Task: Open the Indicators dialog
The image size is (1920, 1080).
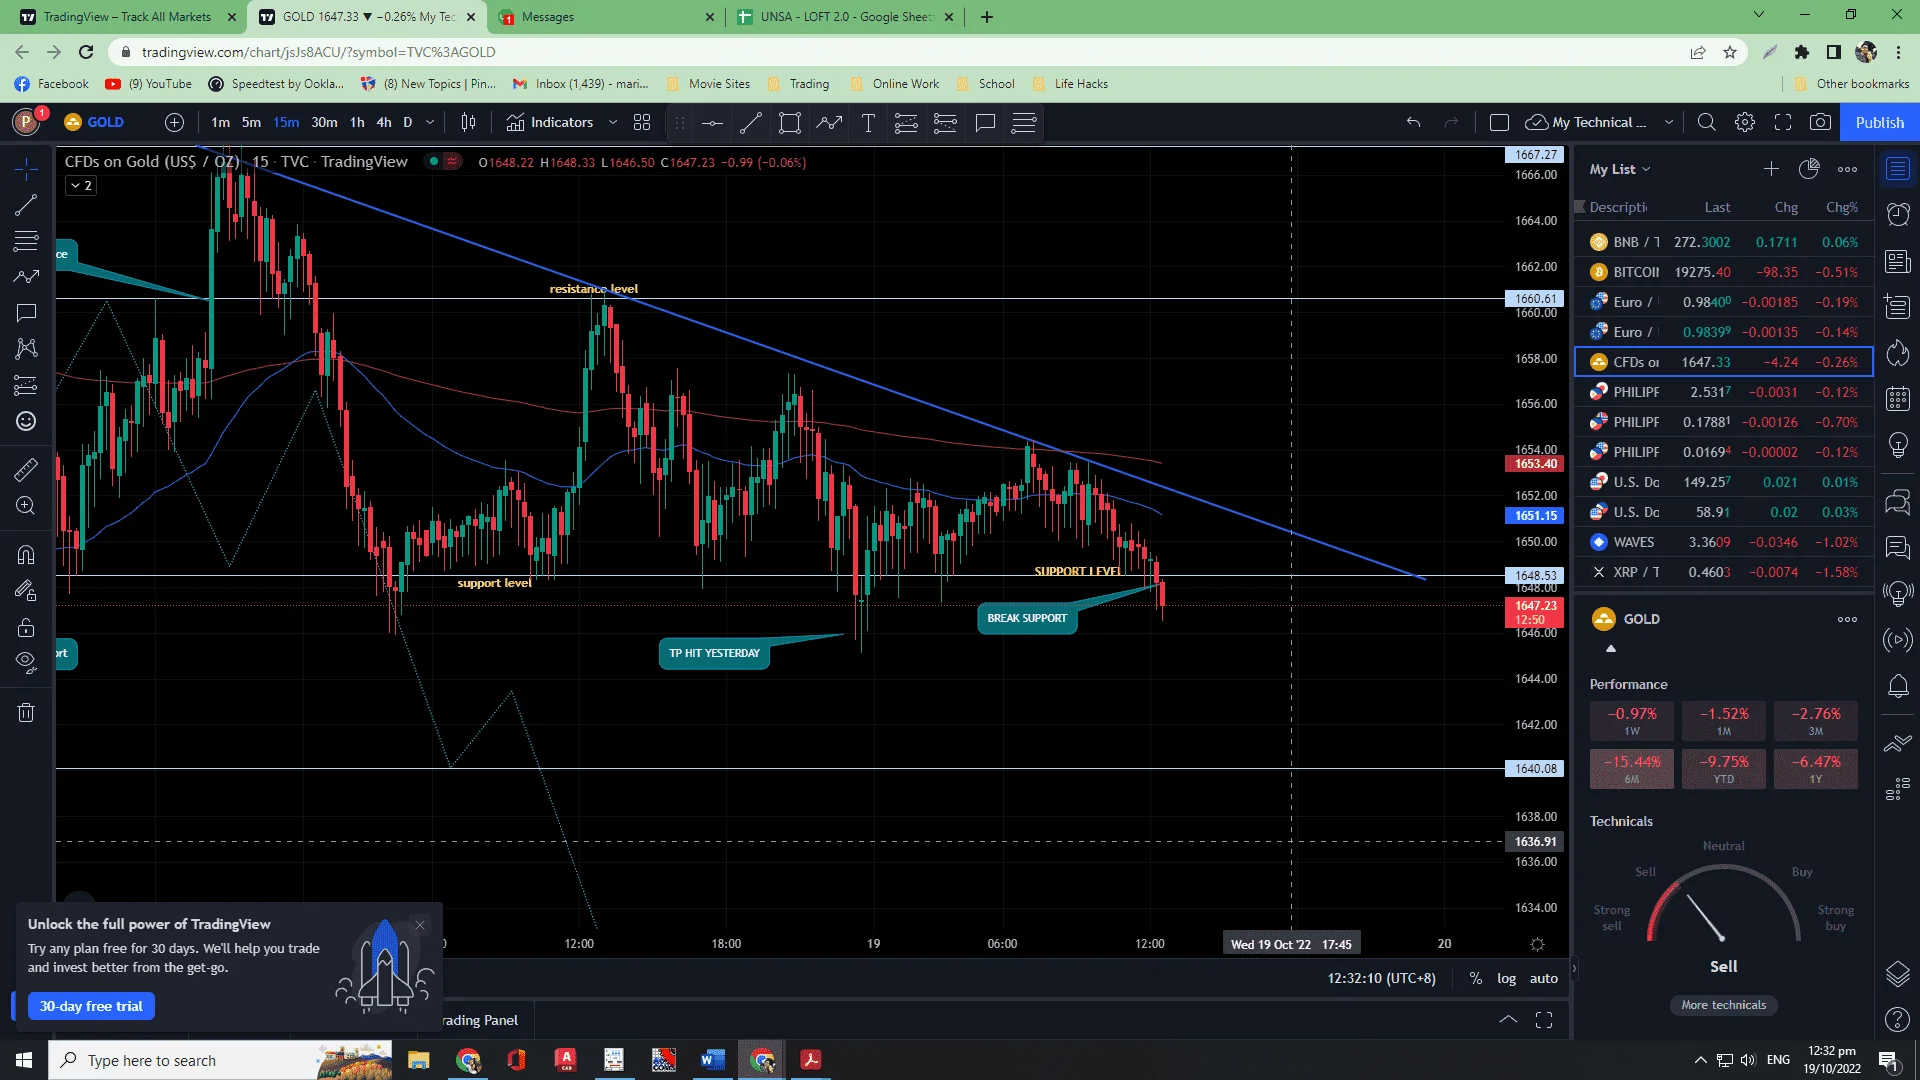Action: pyautogui.click(x=550, y=122)
